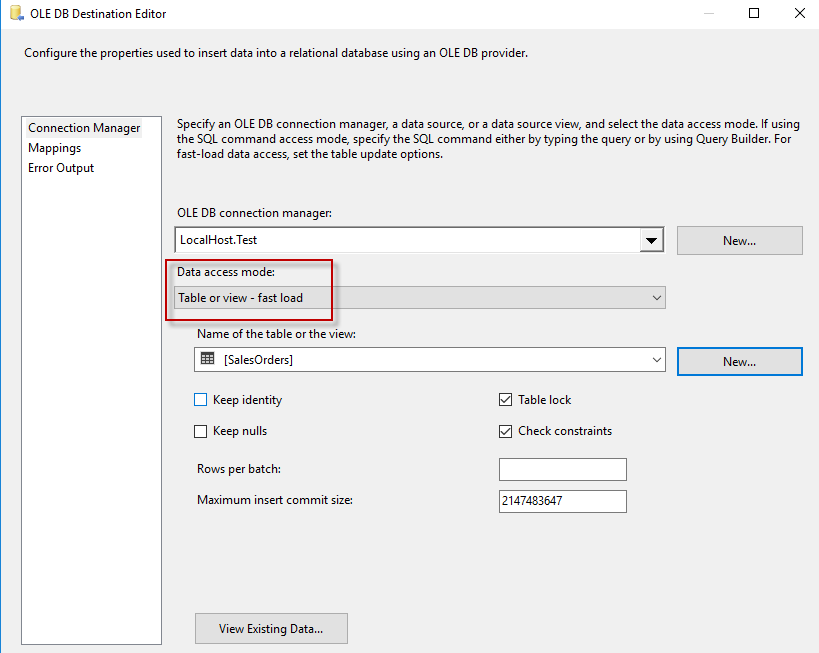819x653 pixels.
Task: Switch to the Mappings page
Action: coord(55,148)
